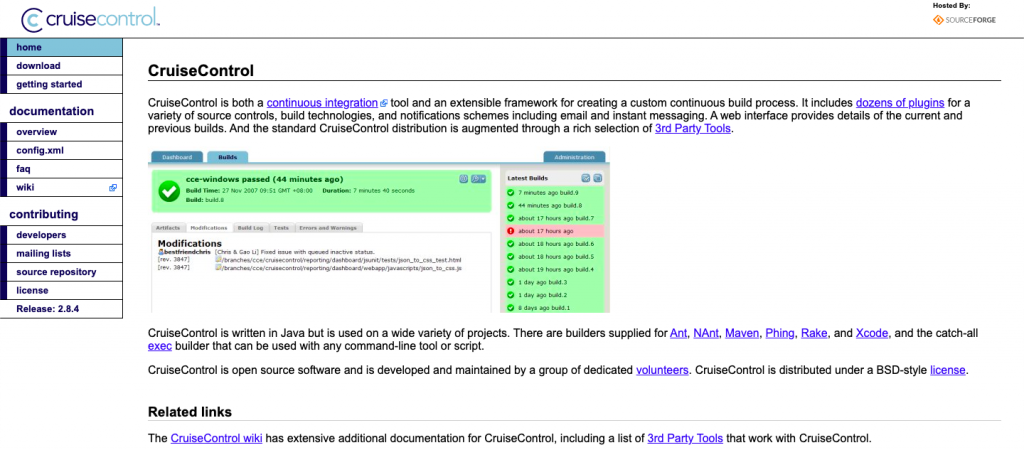1024x450 pixels.
Task: Click the contributing sidebar heading
Action: [x=44, y=214]
